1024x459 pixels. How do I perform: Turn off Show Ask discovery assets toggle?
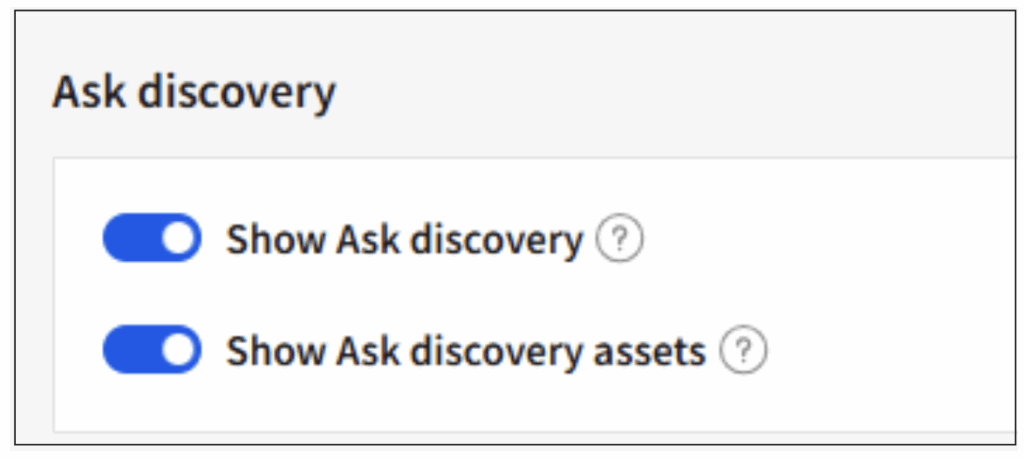click(x=152, y=349)
